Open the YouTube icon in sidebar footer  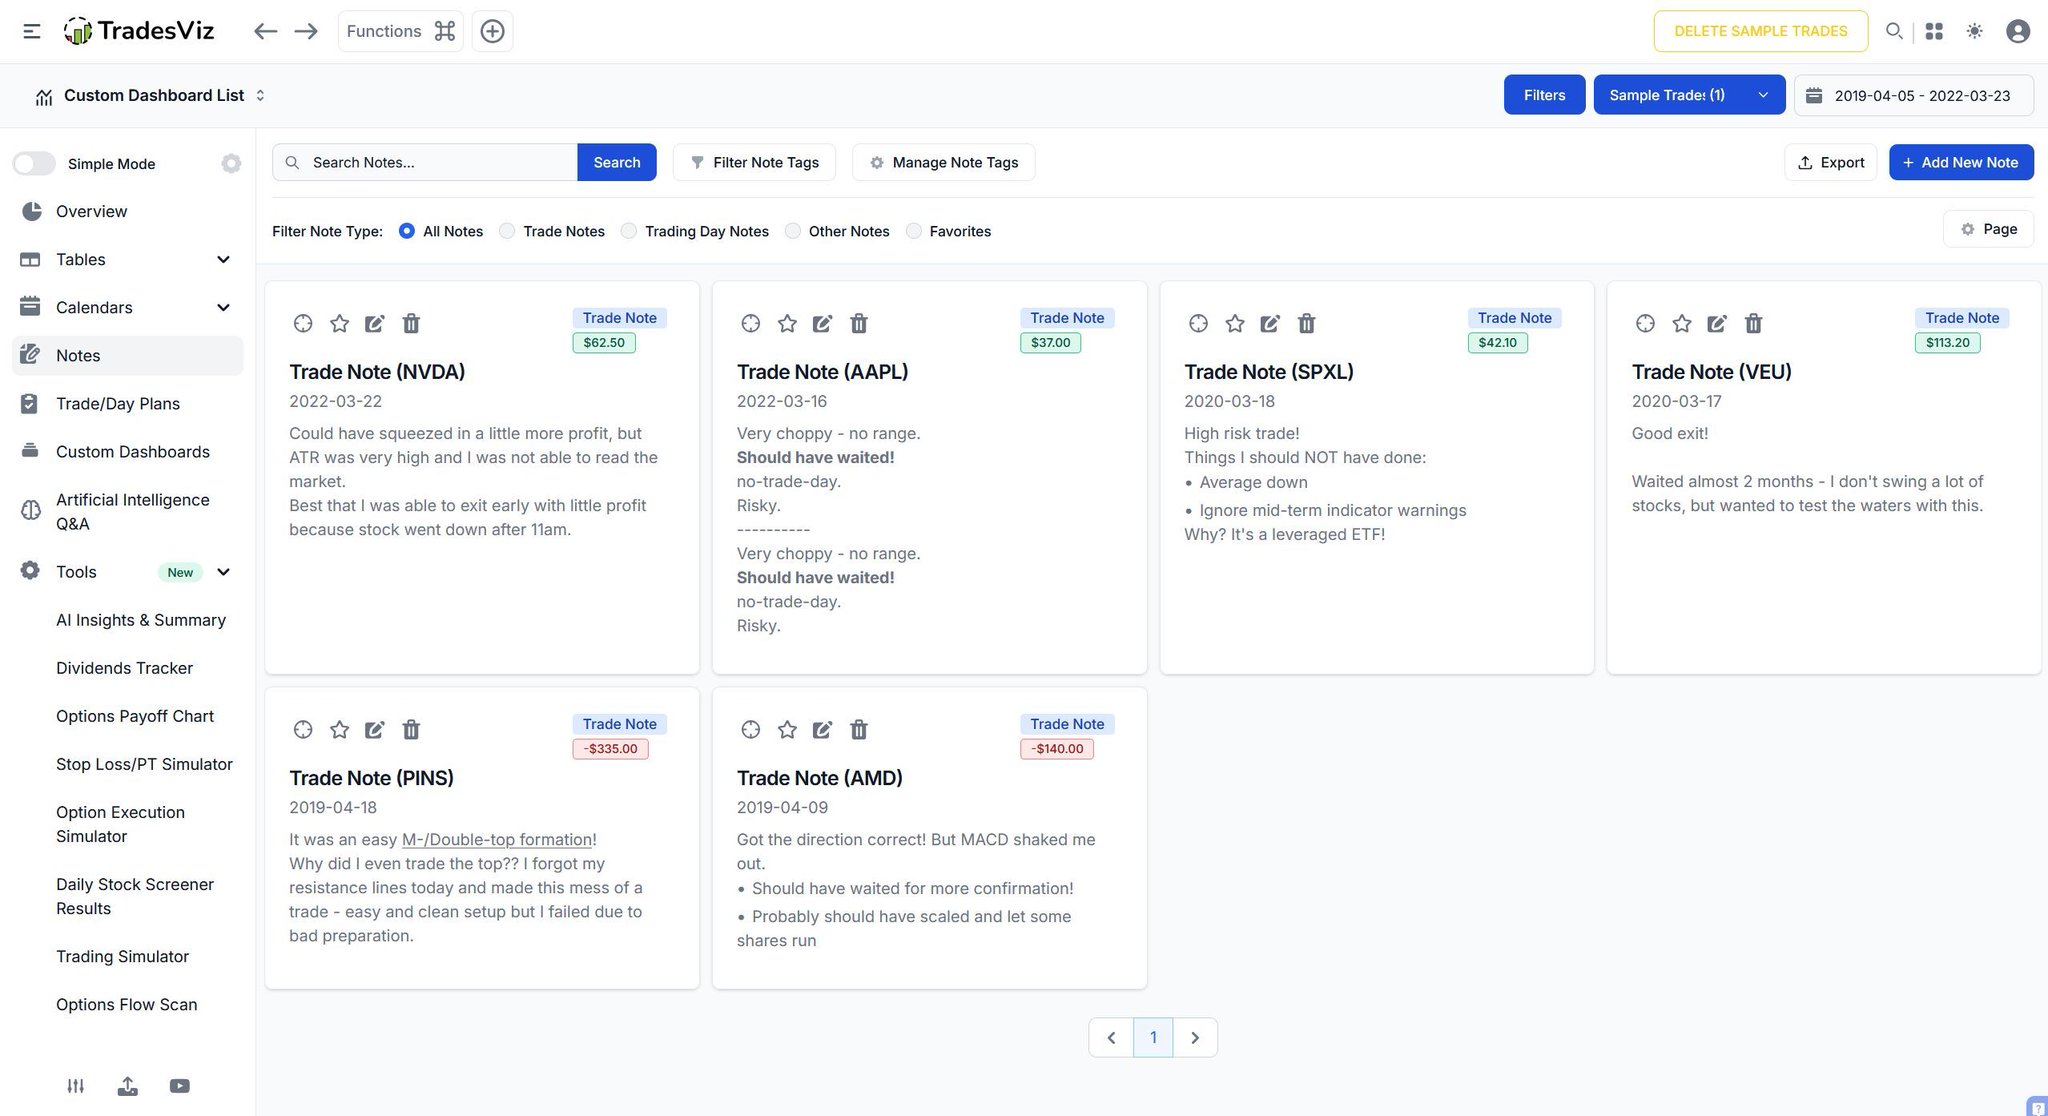(180, 1086)
